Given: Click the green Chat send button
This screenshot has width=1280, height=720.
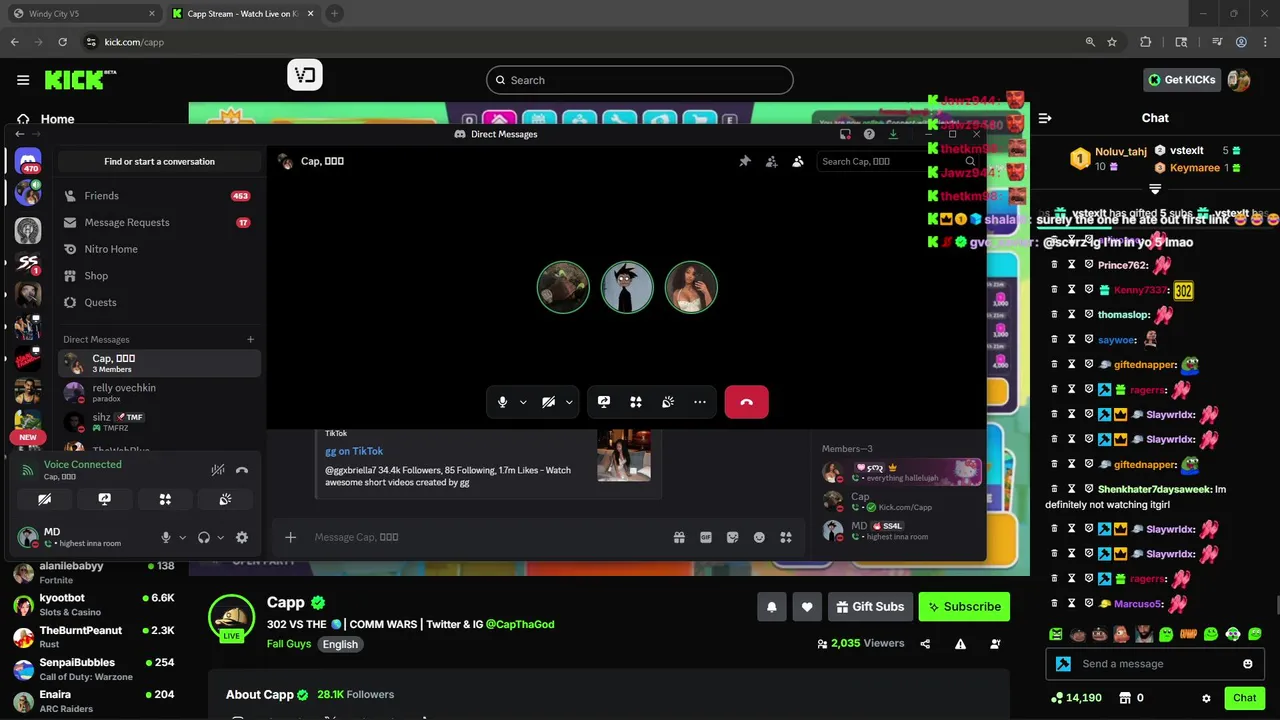Looking at the screenshot, I should coord(1244,698).
